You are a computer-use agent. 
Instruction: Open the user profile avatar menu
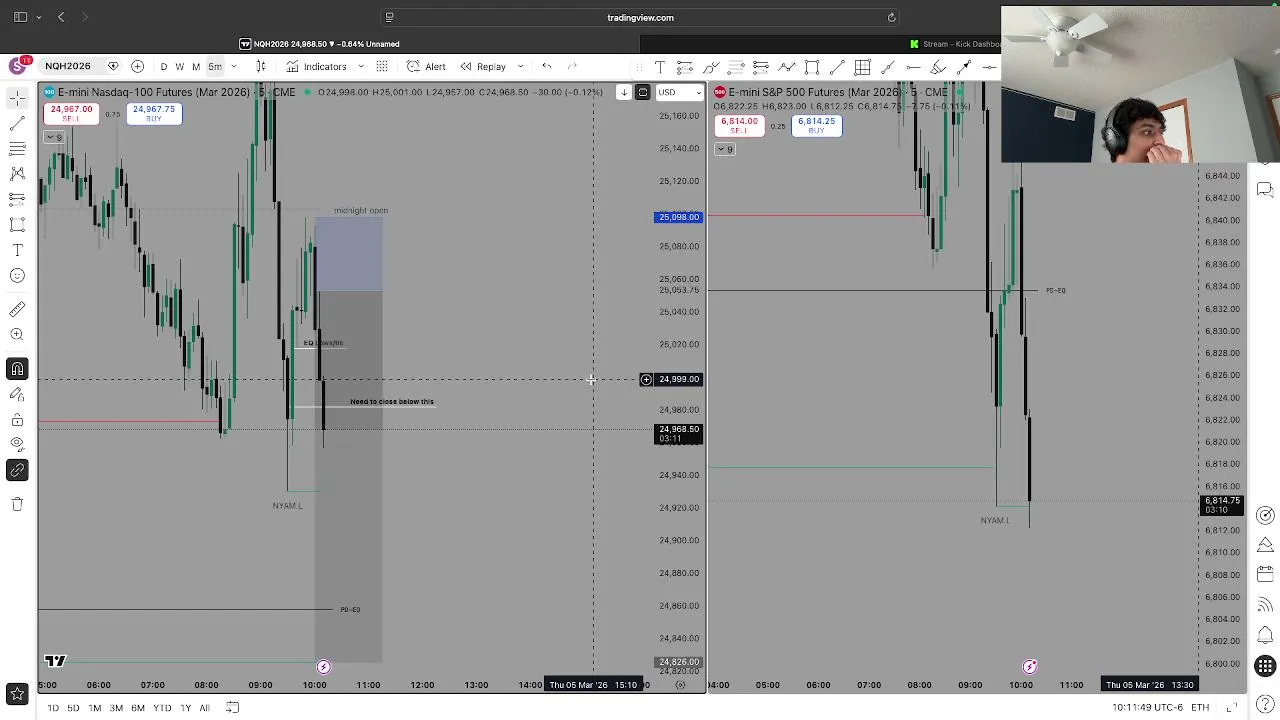pos(18,66)
